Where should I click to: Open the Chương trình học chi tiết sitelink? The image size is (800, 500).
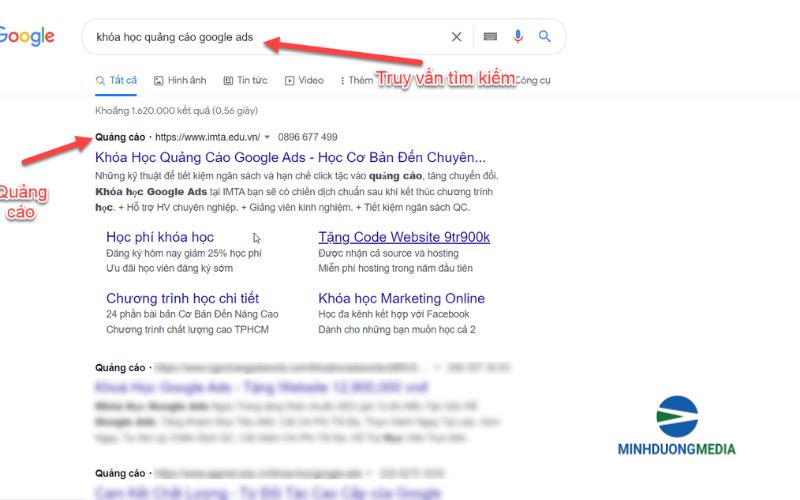(x=183, y=298)
